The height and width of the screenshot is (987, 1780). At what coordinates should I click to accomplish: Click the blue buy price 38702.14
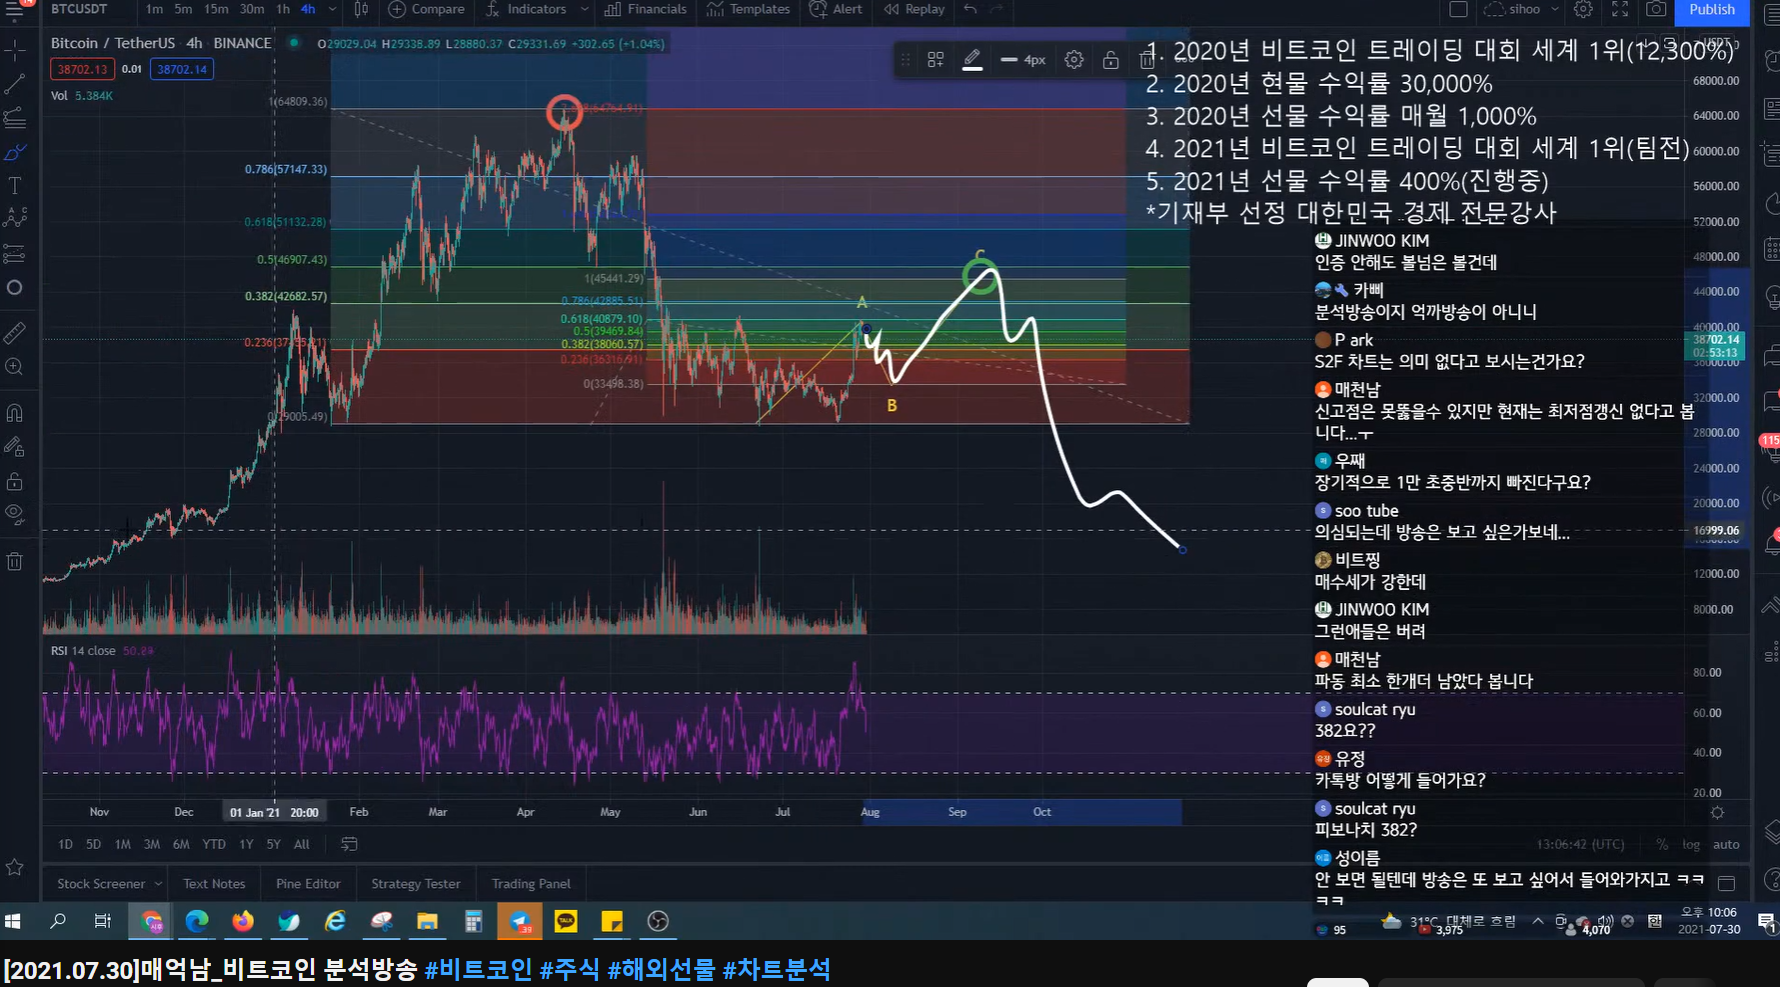point(181,69)
